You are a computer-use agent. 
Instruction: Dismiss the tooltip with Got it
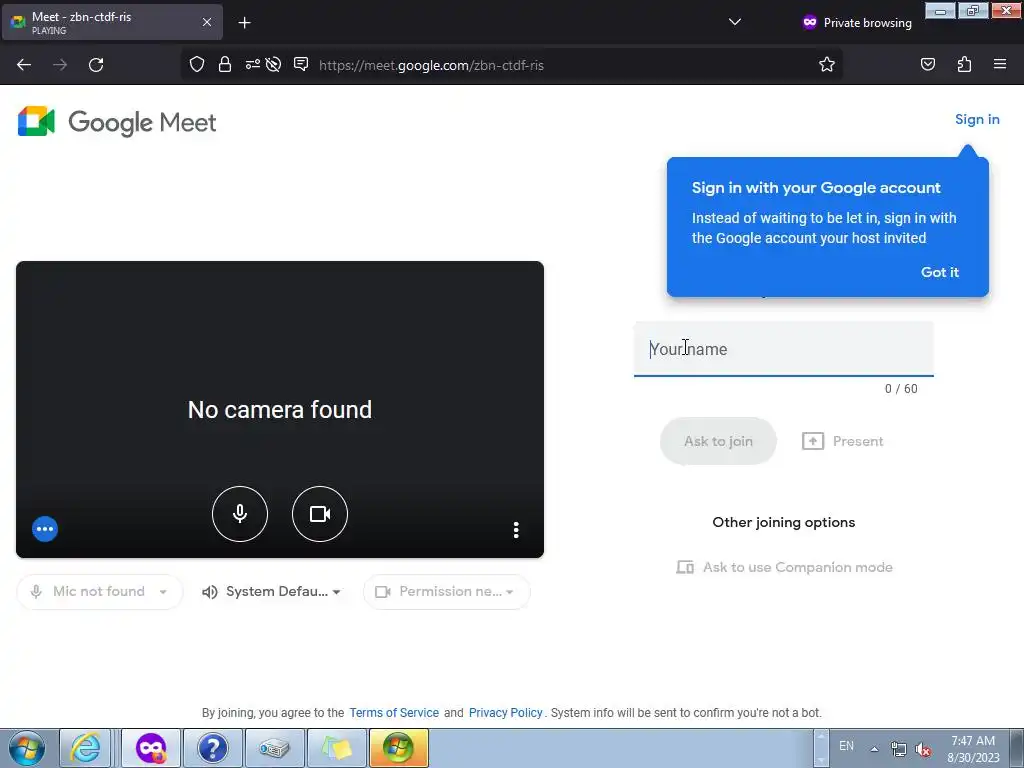[940, 272]
